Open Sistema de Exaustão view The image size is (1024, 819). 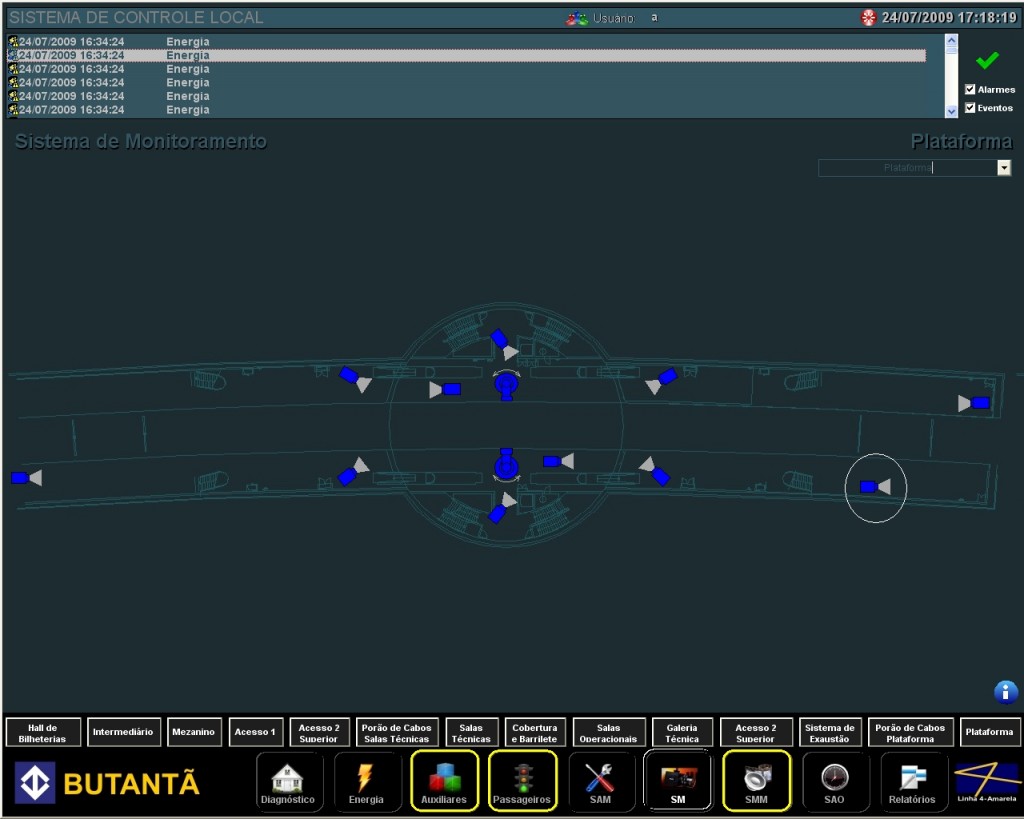829,732
